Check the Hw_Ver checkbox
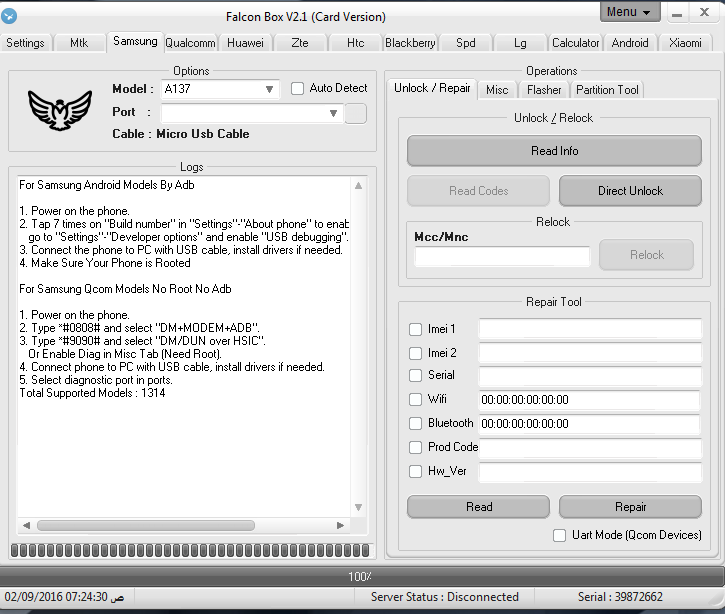 [415, 471]
